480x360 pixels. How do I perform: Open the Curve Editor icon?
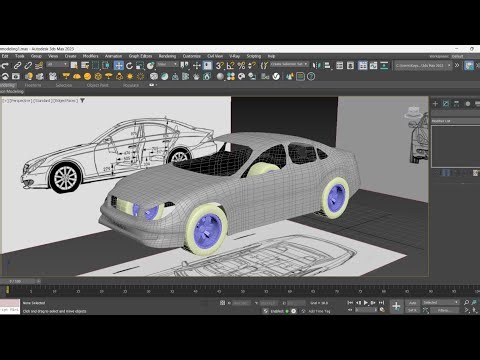click(374, 65)
